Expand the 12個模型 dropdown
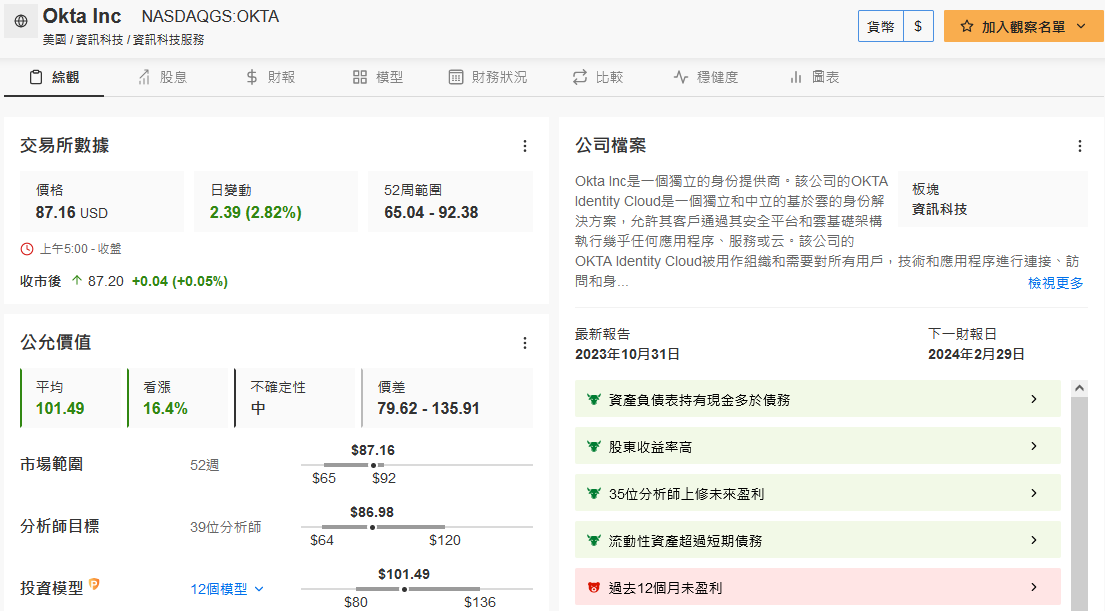1105x611 pixels. pos(227,589)
